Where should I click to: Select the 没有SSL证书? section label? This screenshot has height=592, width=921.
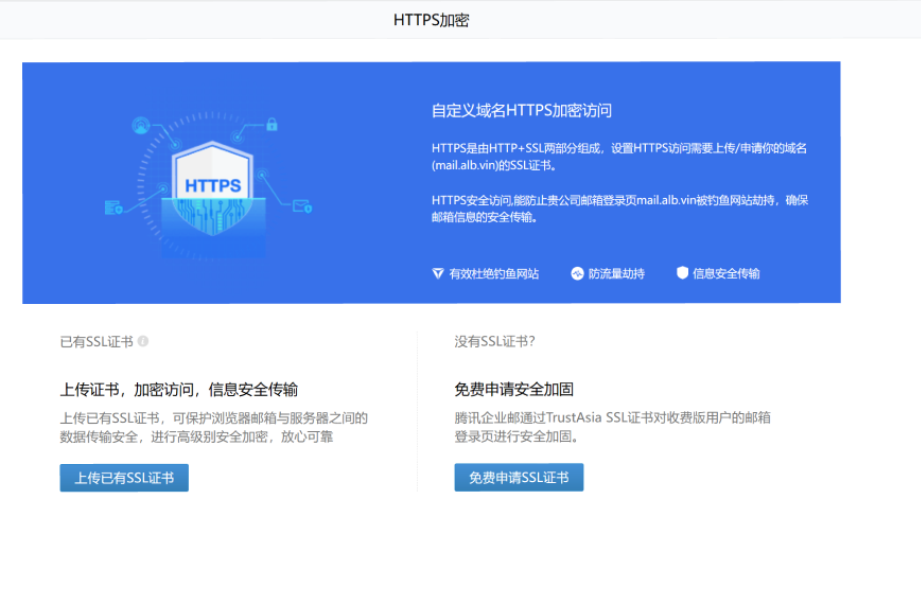495,341
